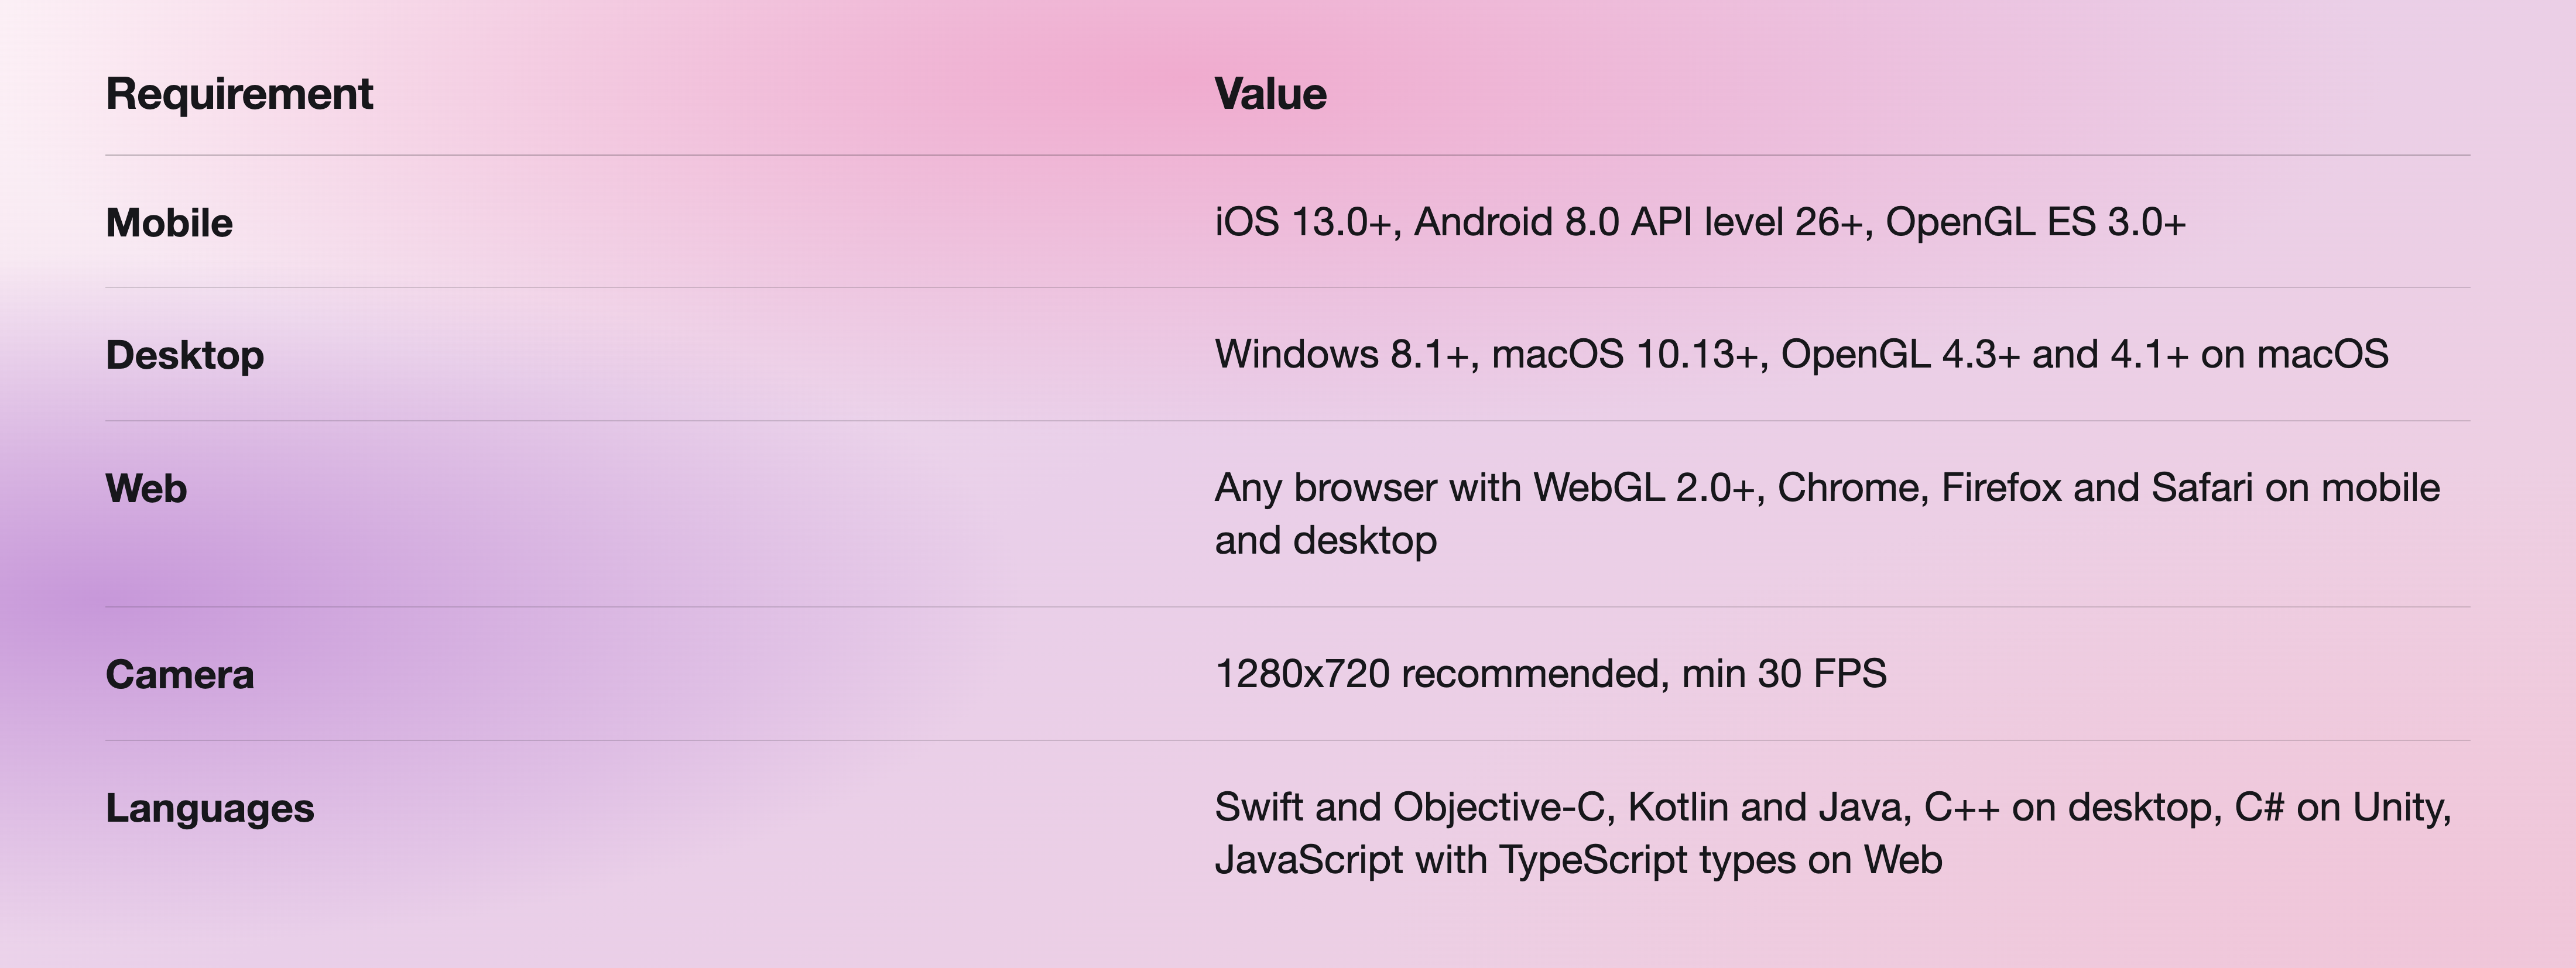This screenshot has width=2576, height=968.
Task: Select the 'Mobile' row label
Action: coord(169,222)
